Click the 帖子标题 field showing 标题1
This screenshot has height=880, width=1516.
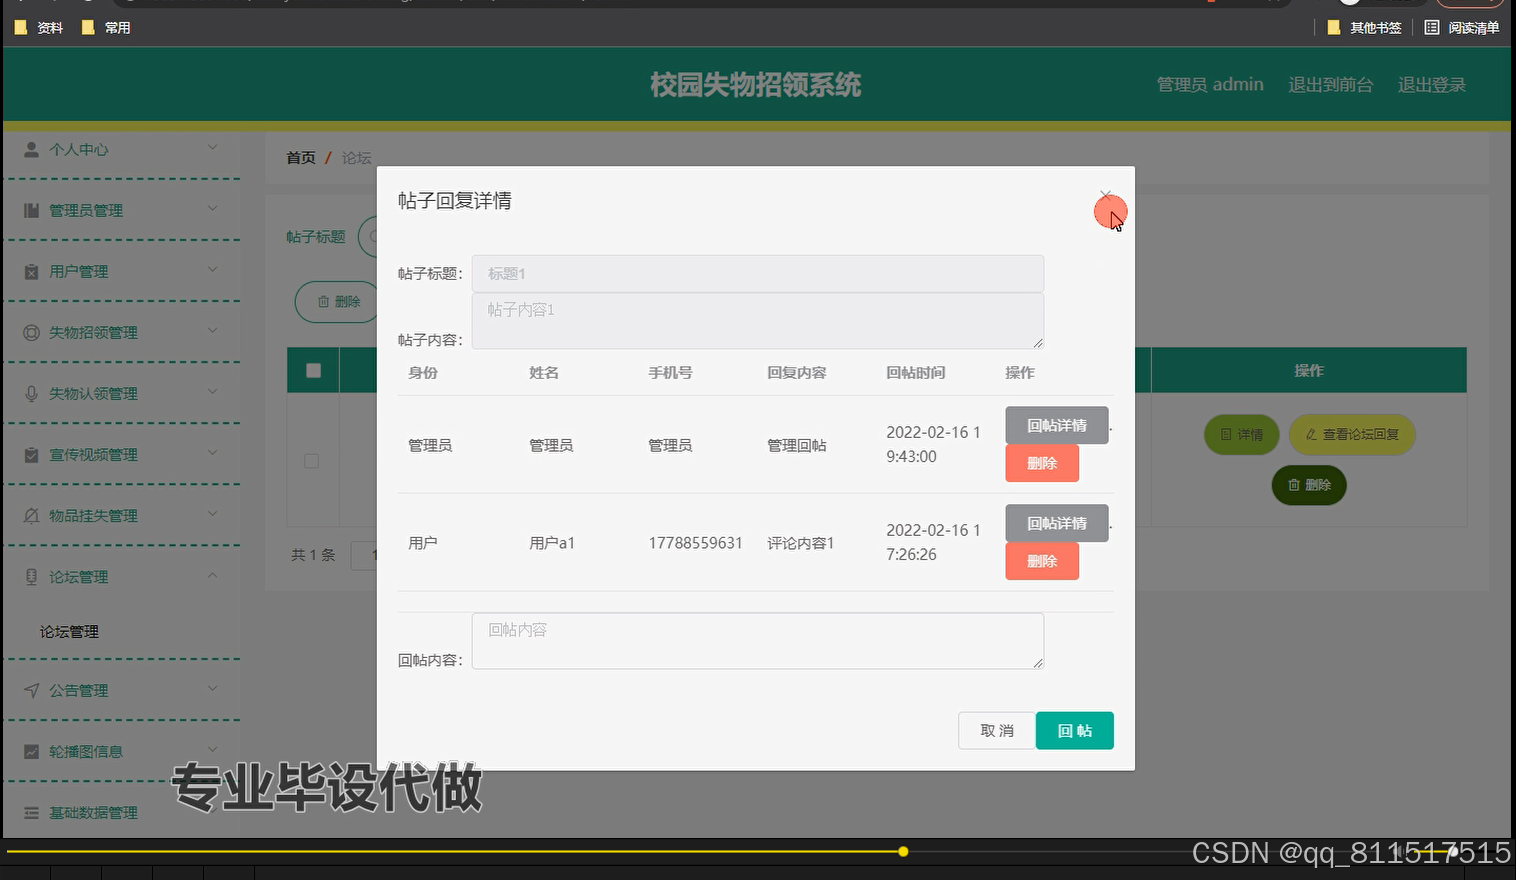click(758, 273)
